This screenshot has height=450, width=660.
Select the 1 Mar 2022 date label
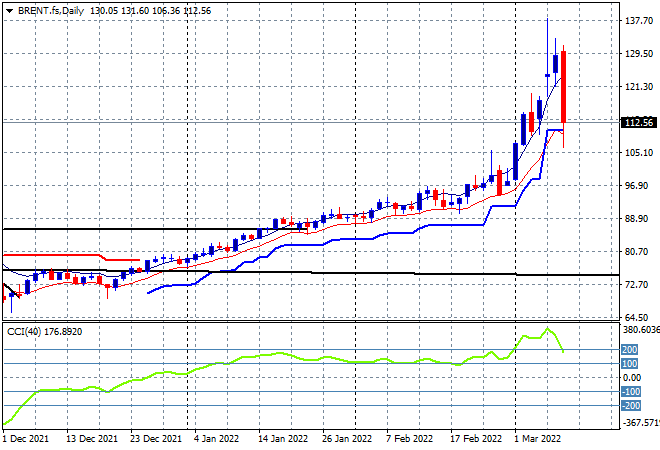tap(540, 439)
